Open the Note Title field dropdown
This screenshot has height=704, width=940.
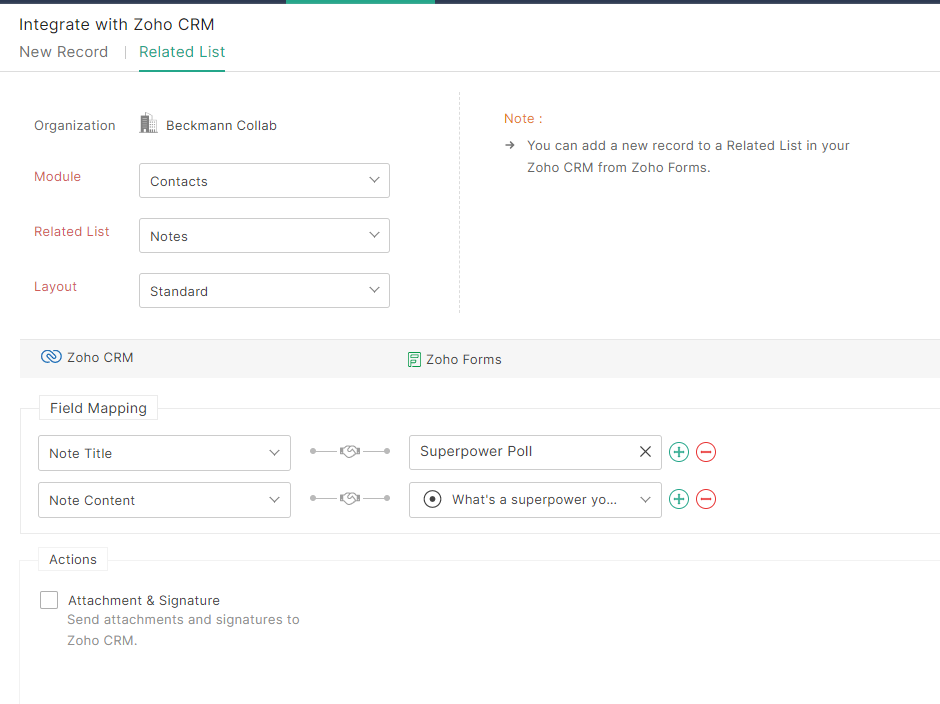coord(164,453)
